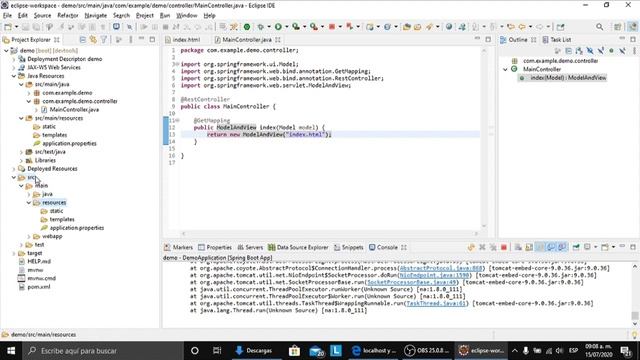Screen dimensions: 640x360
Task: Collapse the demo project node
Action: [x=6, y=51]
